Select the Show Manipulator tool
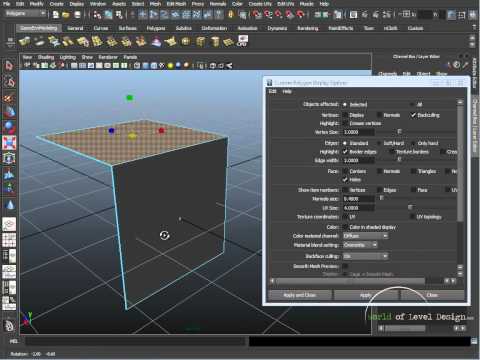 pyautogui.click(x=9, y=188)
